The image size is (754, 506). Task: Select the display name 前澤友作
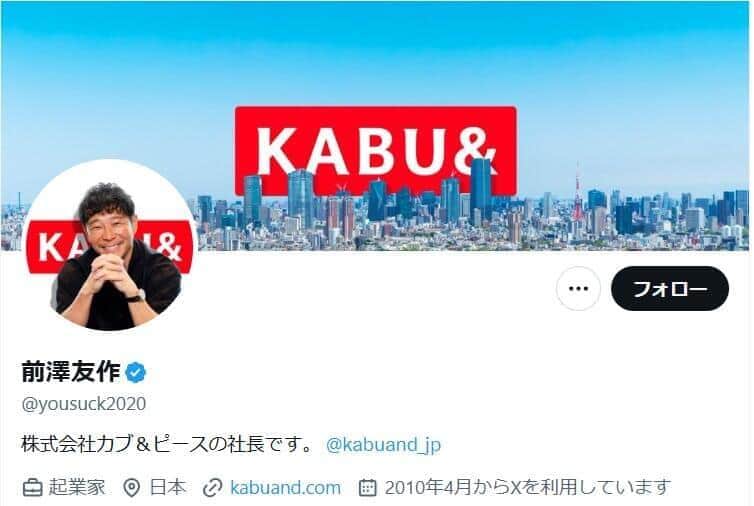(71, 372)
